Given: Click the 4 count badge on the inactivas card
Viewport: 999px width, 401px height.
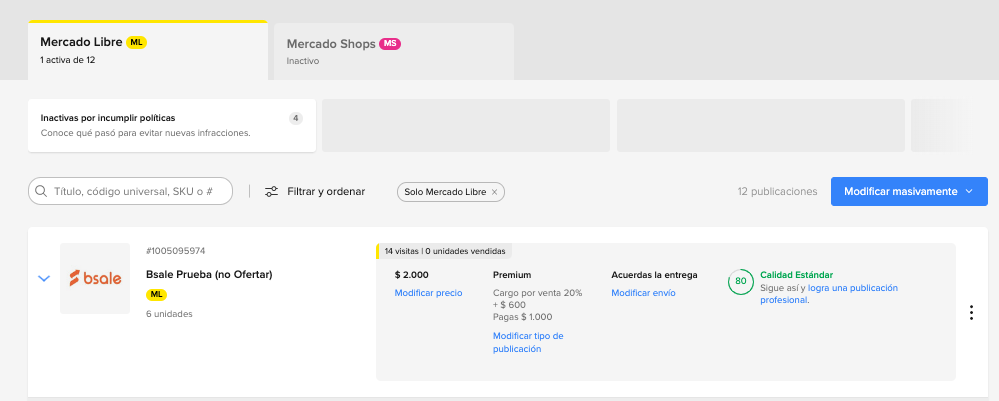Looking at the screenshot, I should point(296,119).
